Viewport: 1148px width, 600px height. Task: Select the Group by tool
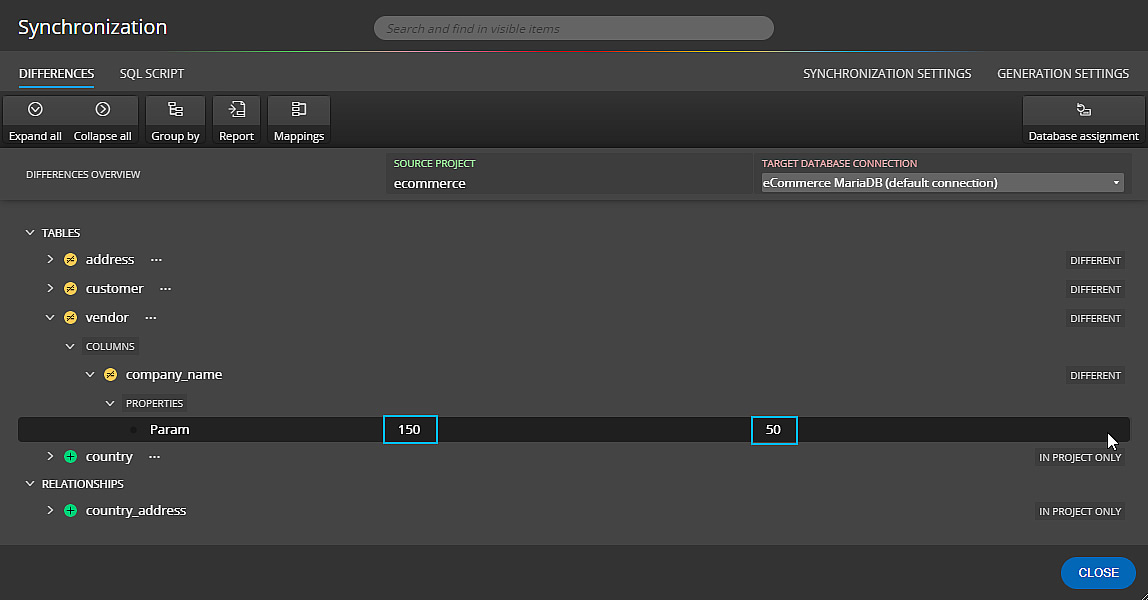click(x=175, y=109)
